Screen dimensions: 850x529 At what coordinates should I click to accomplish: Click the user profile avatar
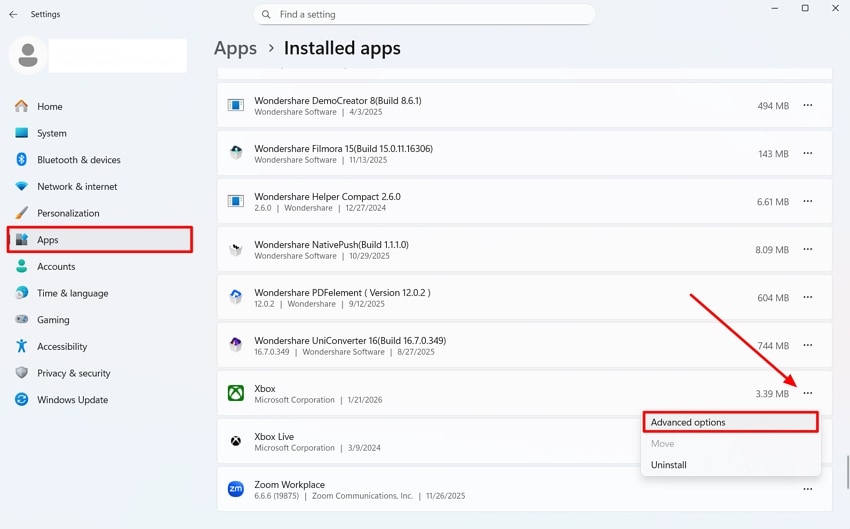pyautogui.click(x=28, y=55)
